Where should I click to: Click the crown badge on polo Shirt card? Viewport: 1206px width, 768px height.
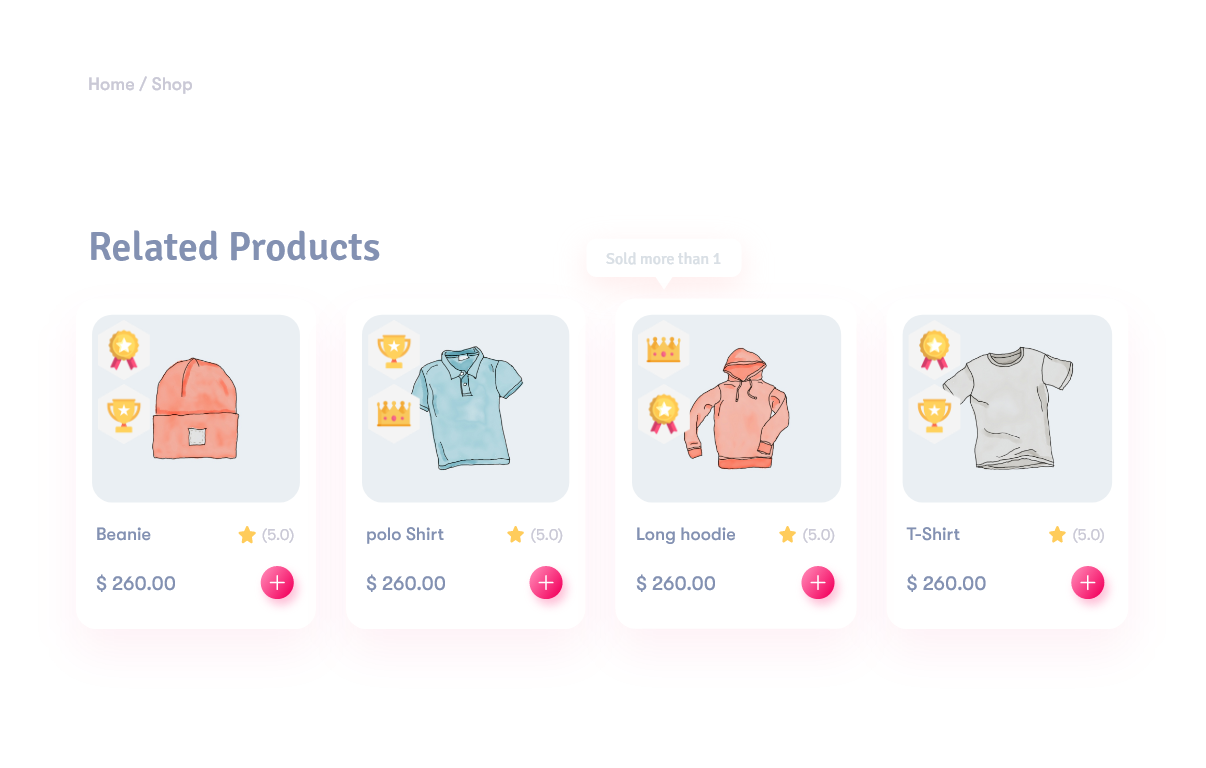(x=394, y=413)
